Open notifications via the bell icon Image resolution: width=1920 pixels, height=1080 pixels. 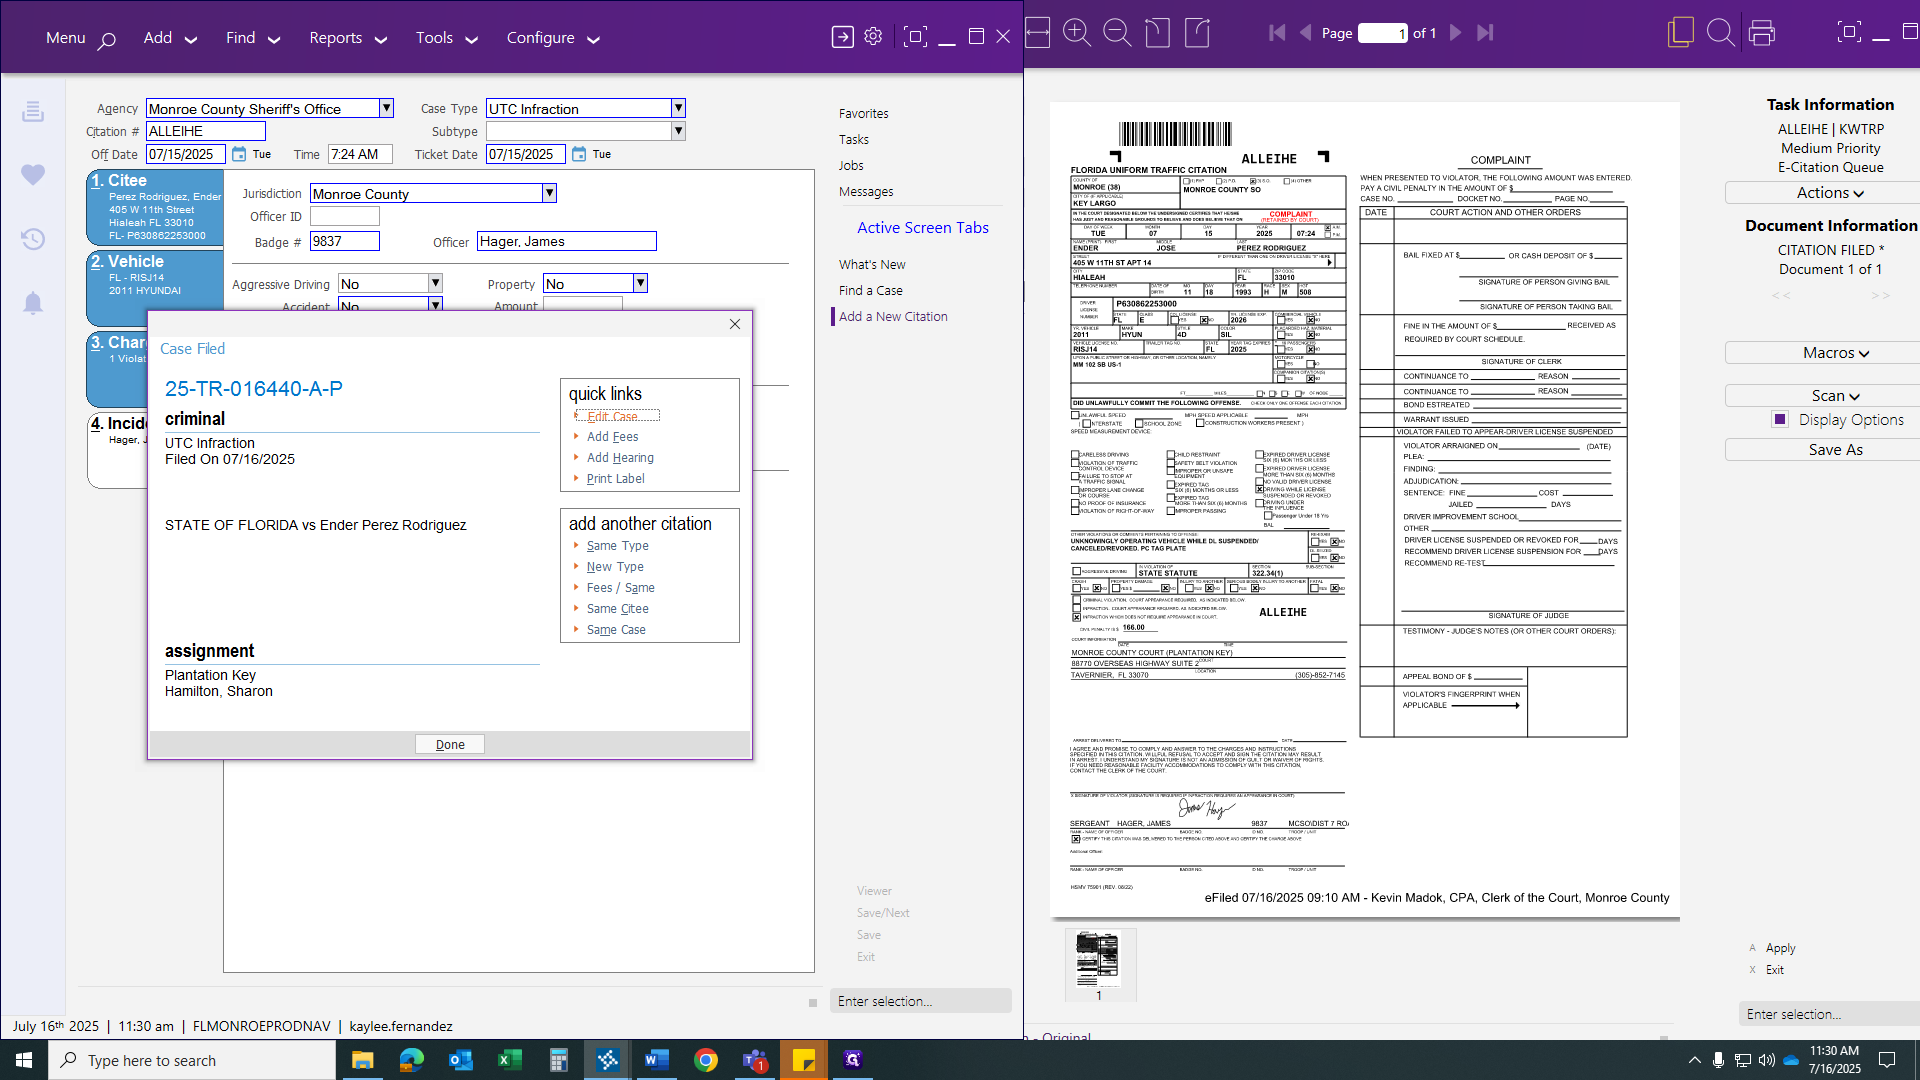33,303
